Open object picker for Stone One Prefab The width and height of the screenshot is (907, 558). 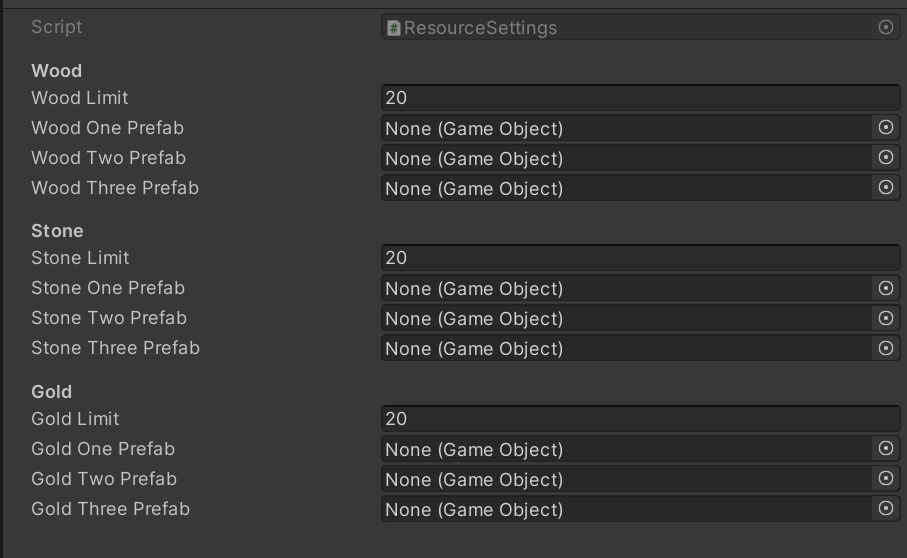pos(885,288)
